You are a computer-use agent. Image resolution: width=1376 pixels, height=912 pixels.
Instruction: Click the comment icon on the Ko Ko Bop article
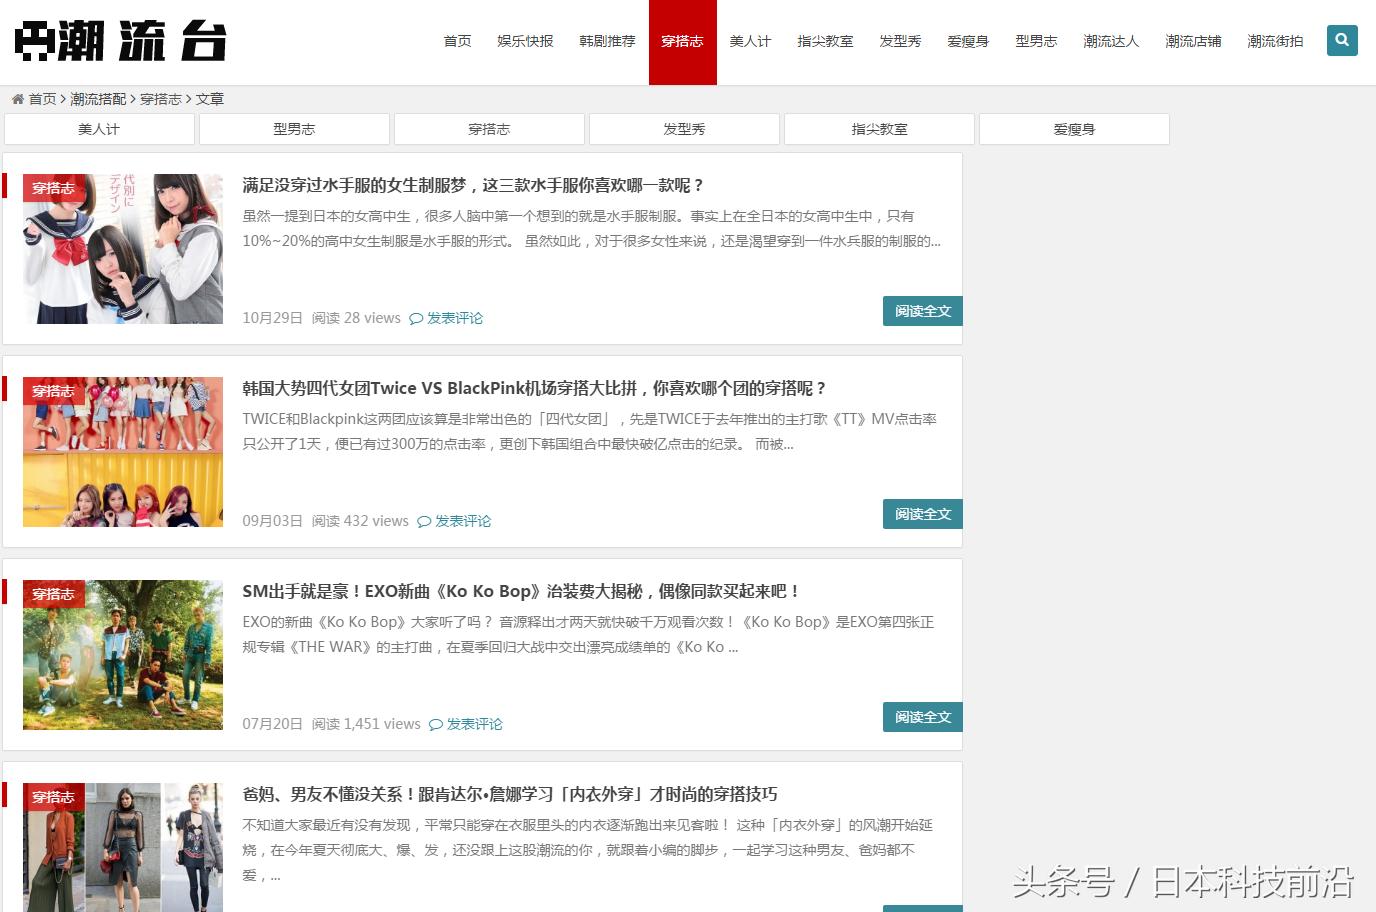(x=436, y=723)
